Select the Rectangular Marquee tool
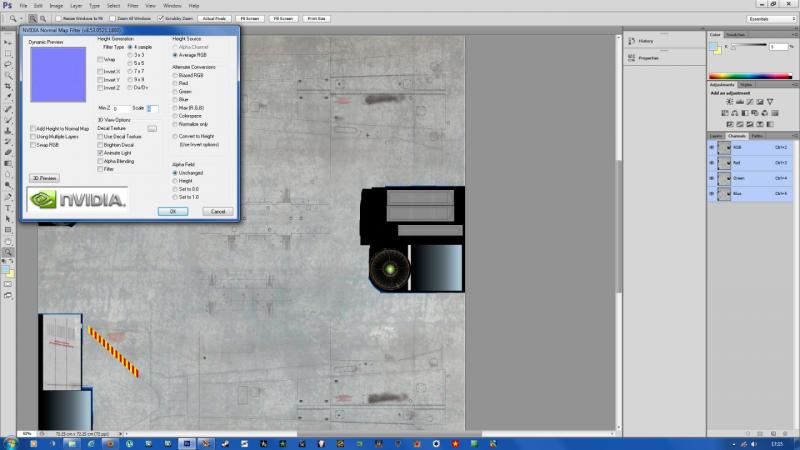The width and height of the screenshot is (800, 450). click(8, 54)
